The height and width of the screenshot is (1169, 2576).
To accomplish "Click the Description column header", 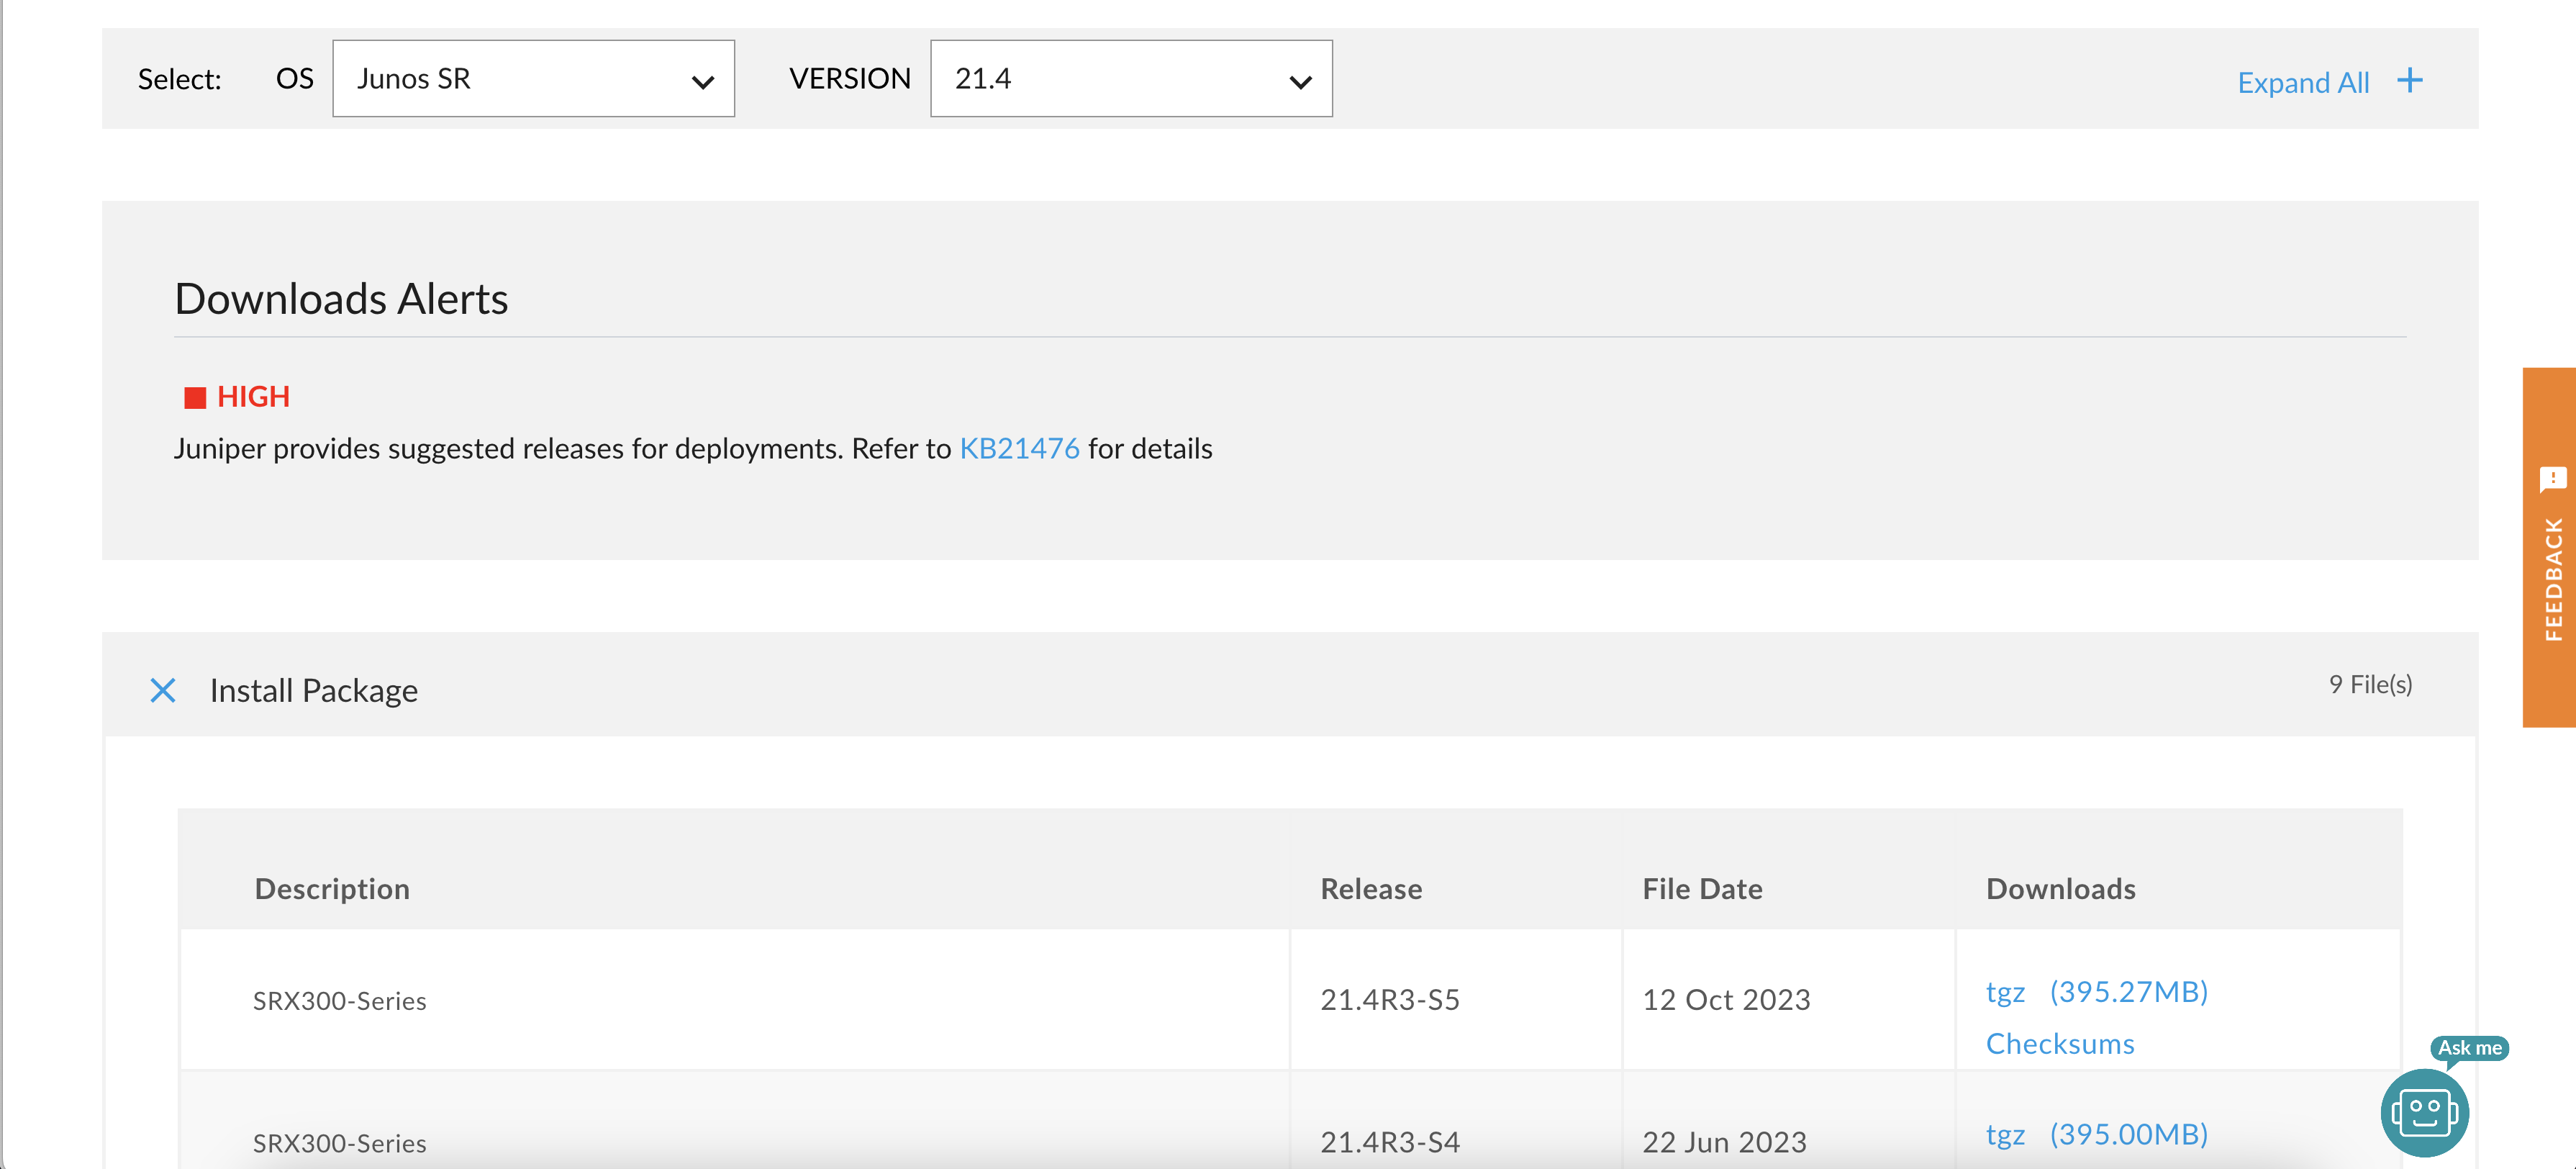I will click(332, 888).
